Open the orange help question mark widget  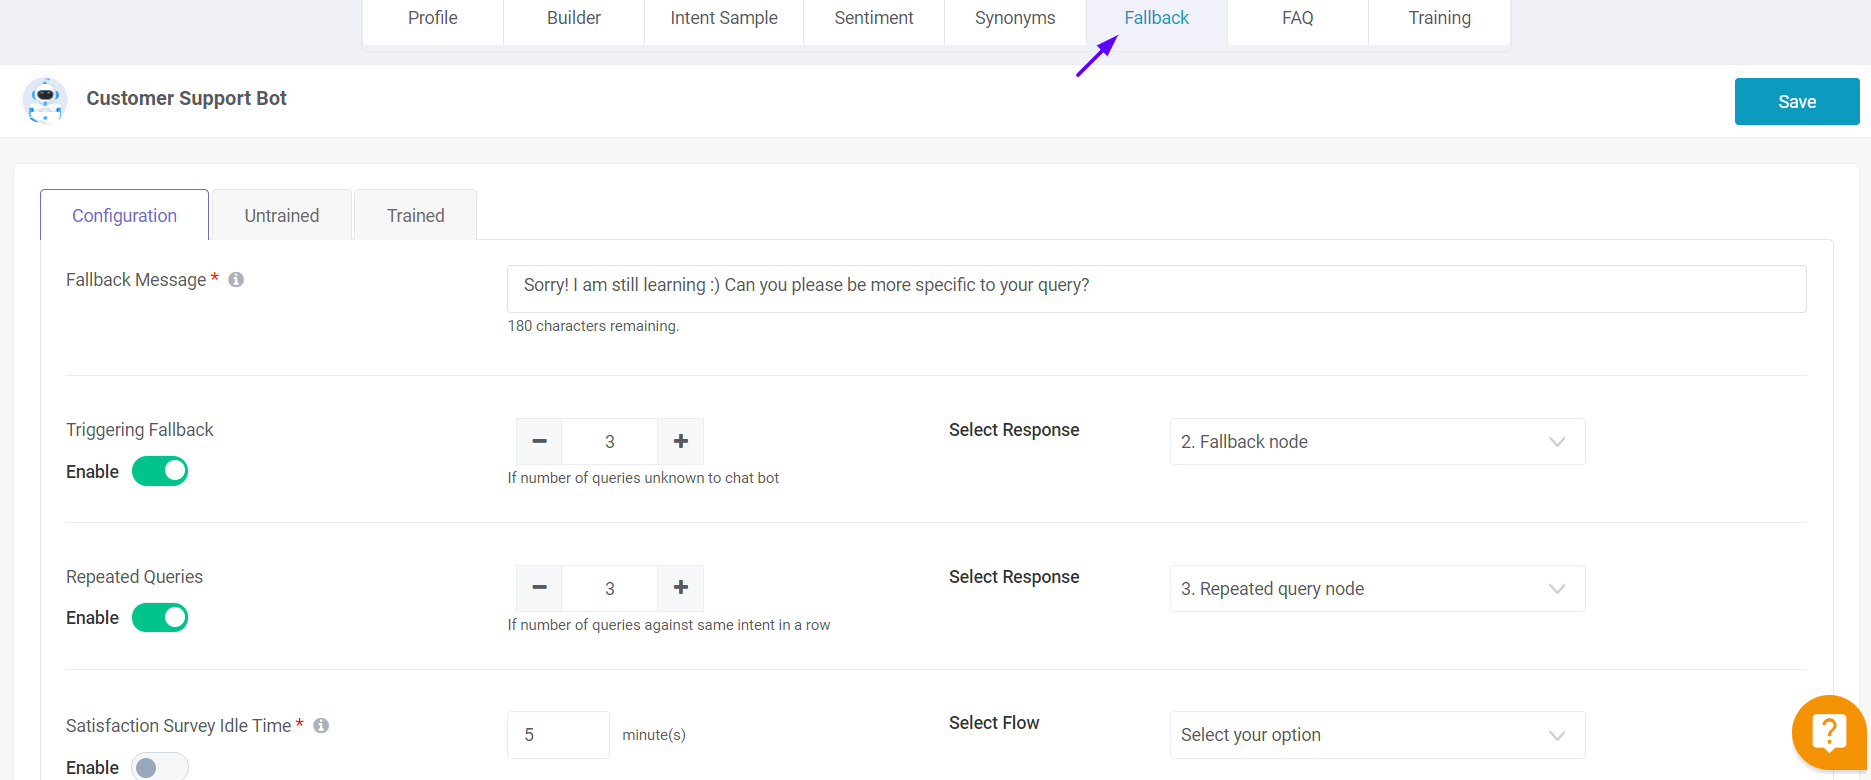point(1829,733)
